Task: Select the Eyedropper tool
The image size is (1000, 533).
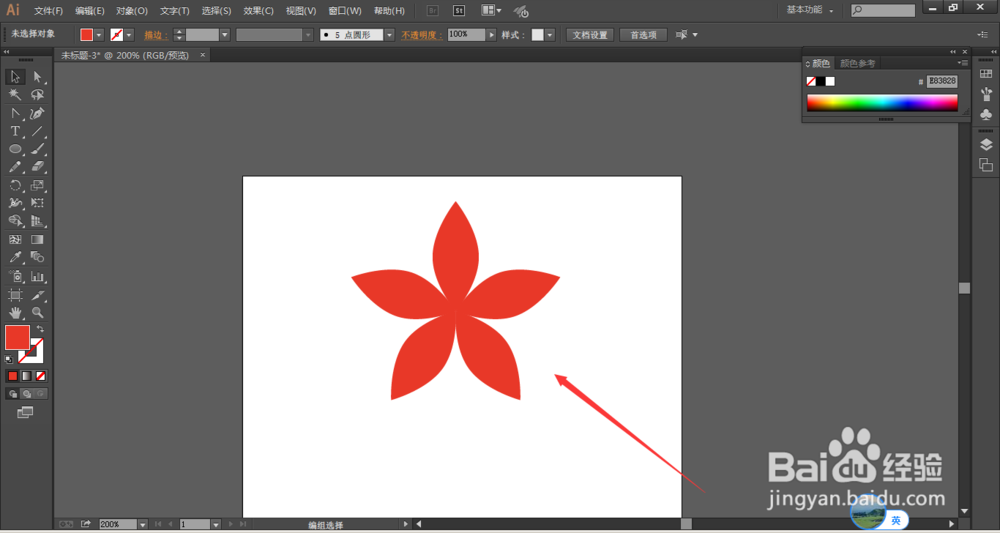Action: [15, 257]
